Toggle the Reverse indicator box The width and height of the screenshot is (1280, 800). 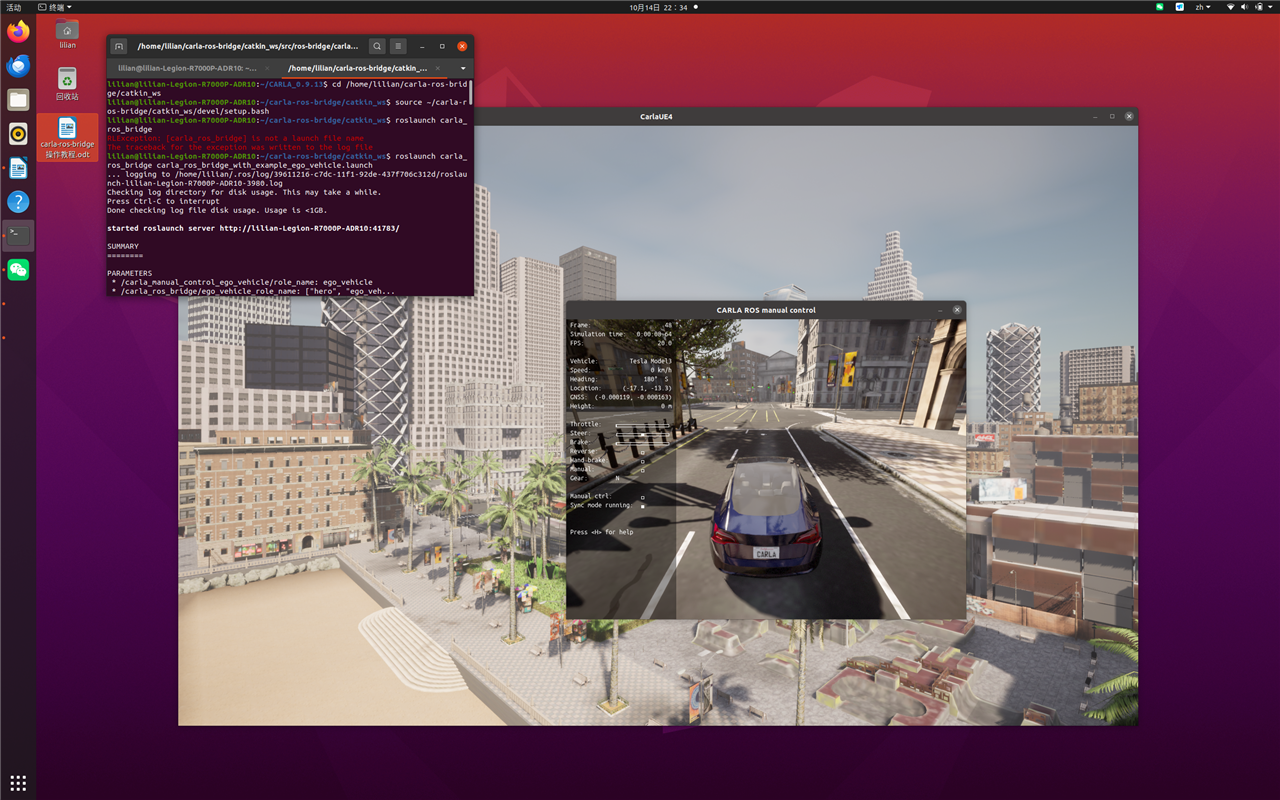tap(643, 452)
